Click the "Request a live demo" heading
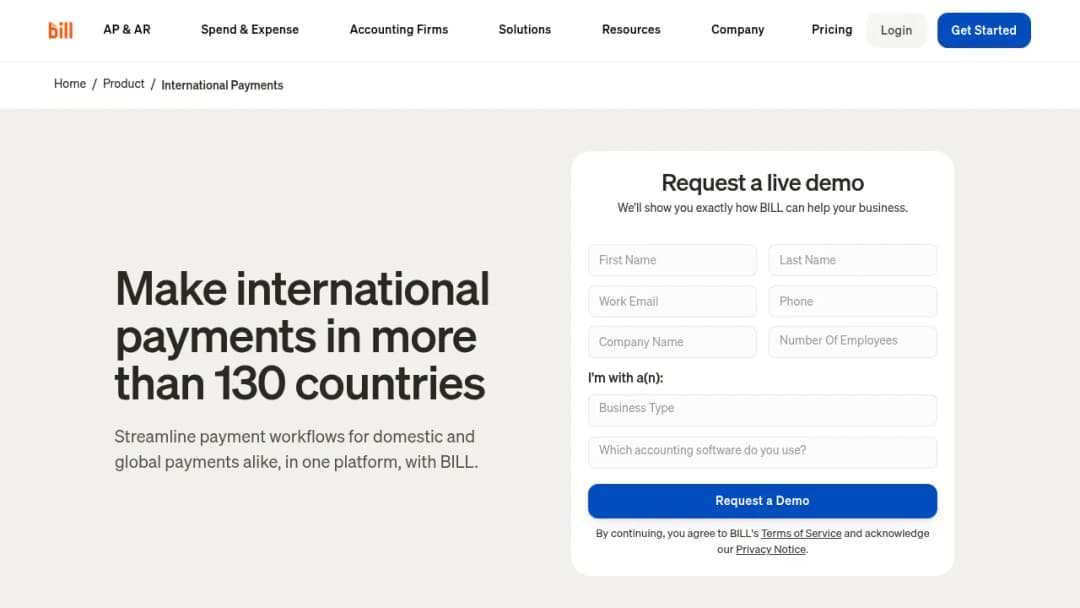1080x608 pixels. click(x=762, y=182)
